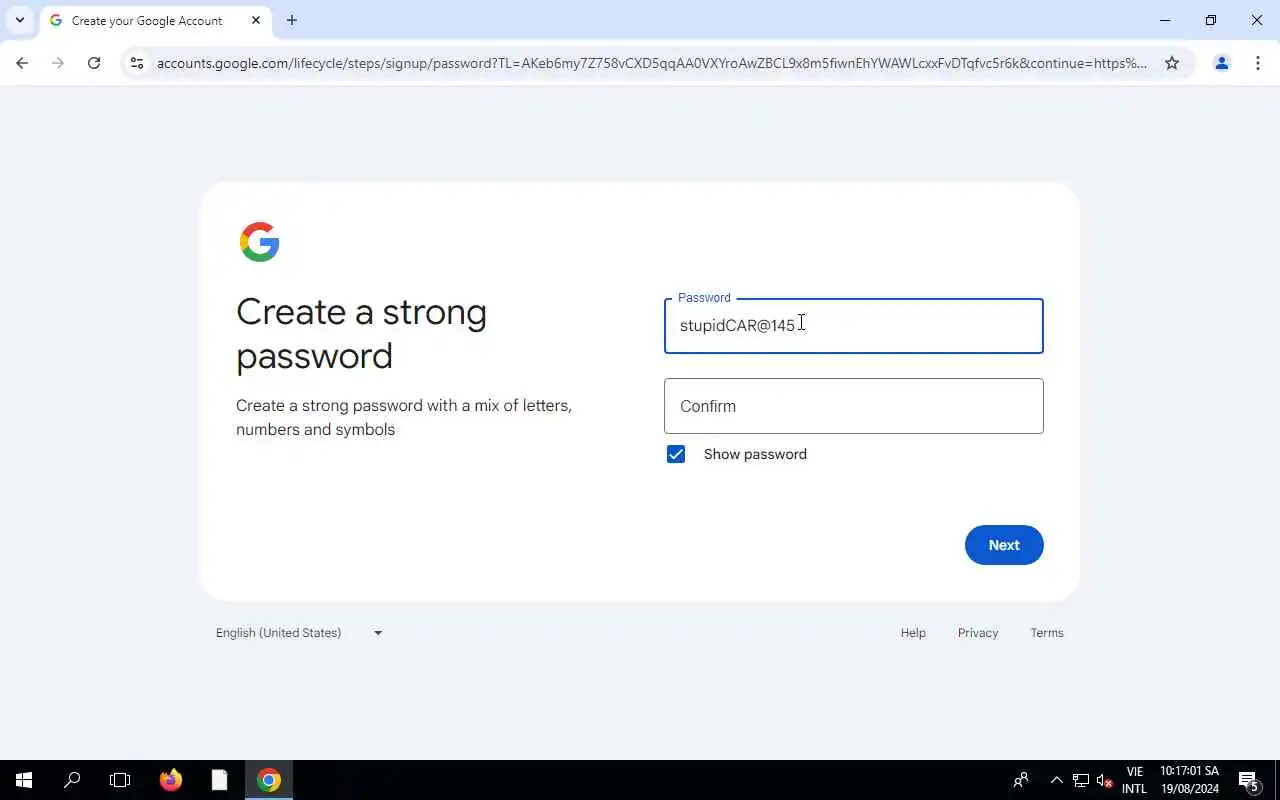
Task: Open the Privacy link
Action: point(978,633)
